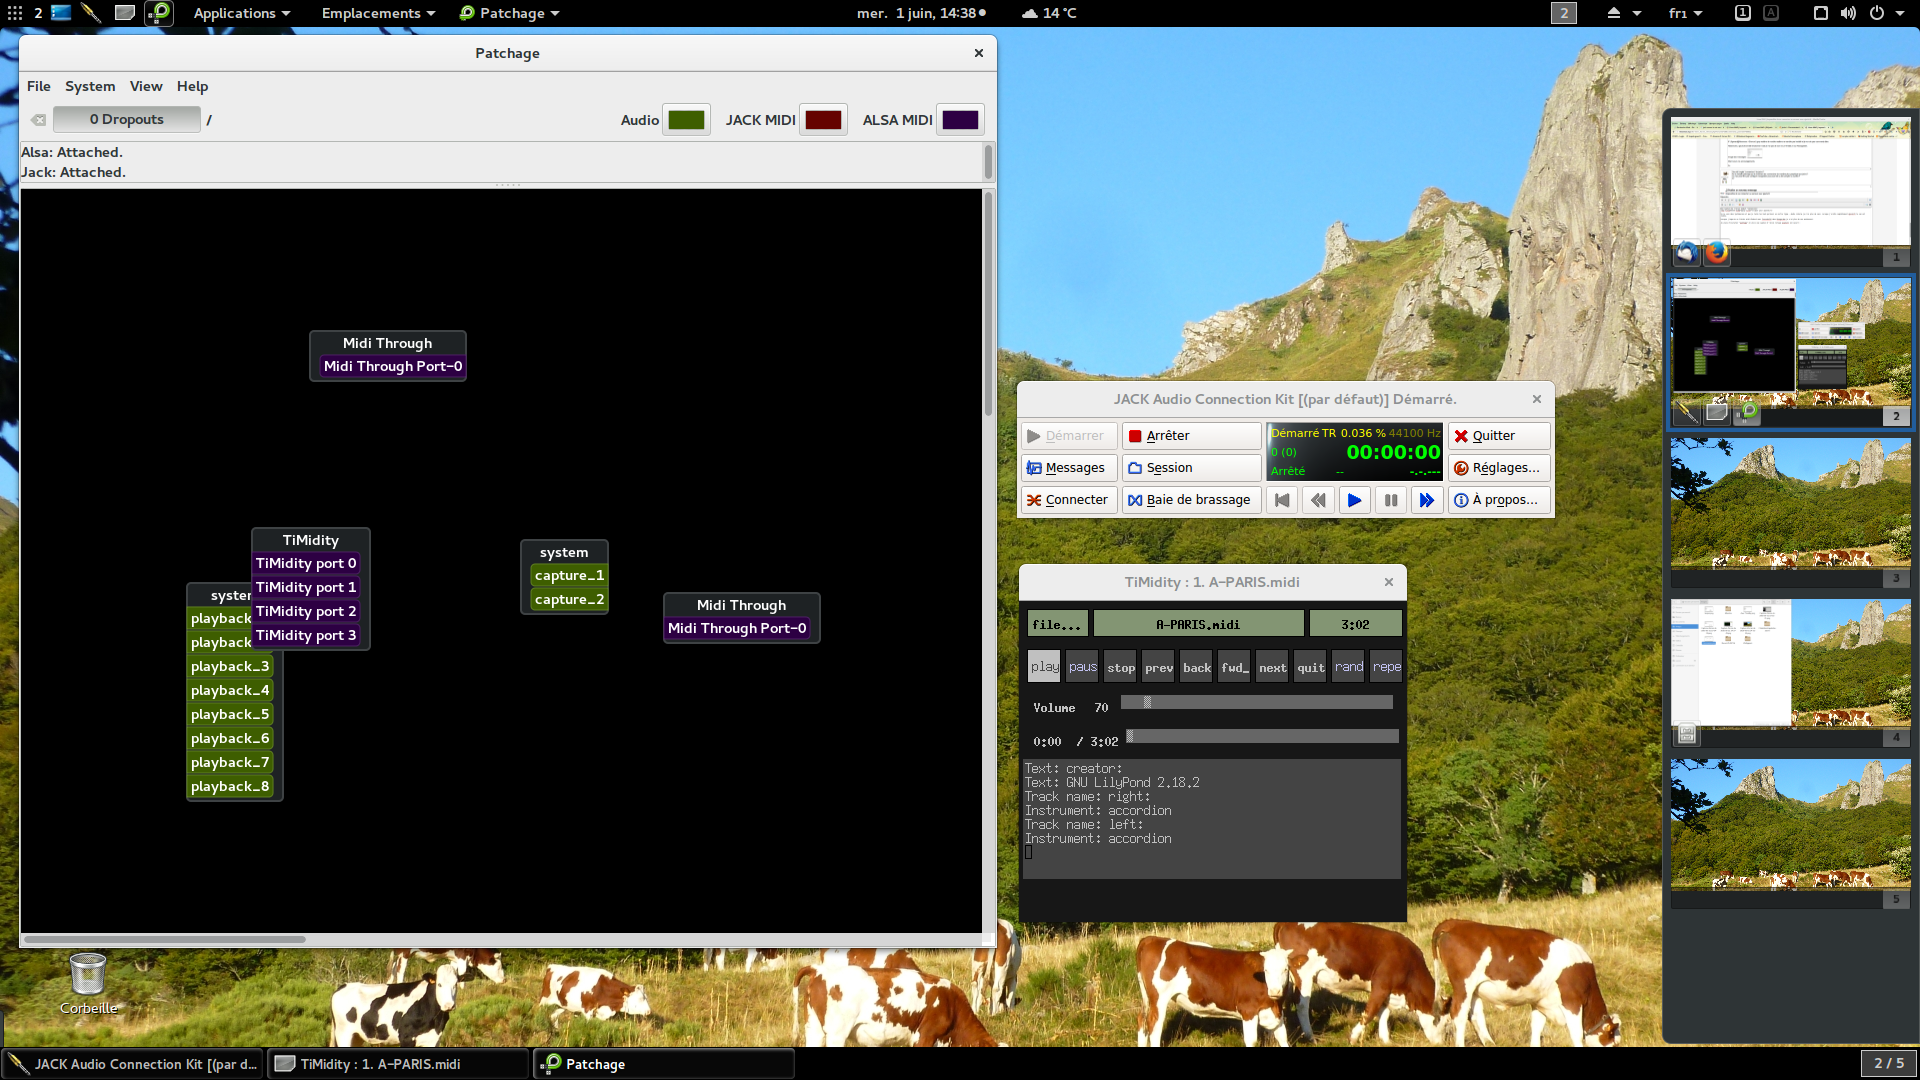
Task: Click JACK transport play icon
Action: [1354, 500]
